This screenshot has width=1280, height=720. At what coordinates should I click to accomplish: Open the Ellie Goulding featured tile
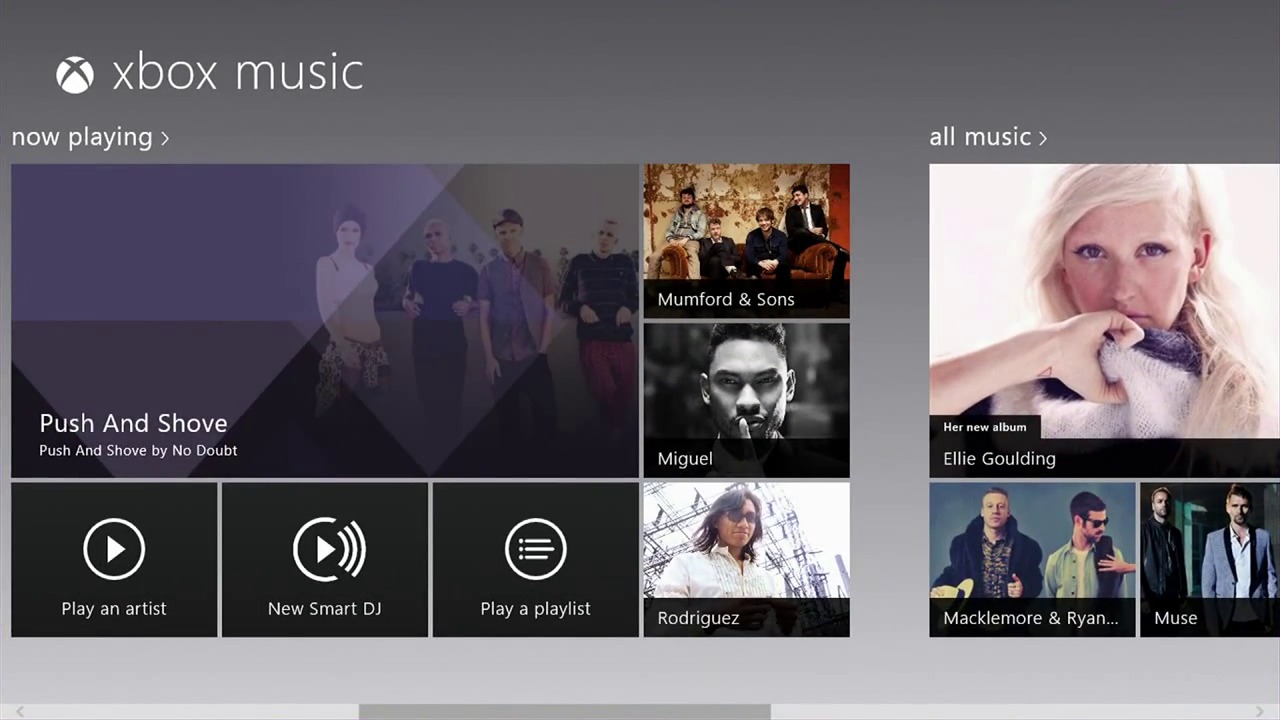click(1104, 320)
